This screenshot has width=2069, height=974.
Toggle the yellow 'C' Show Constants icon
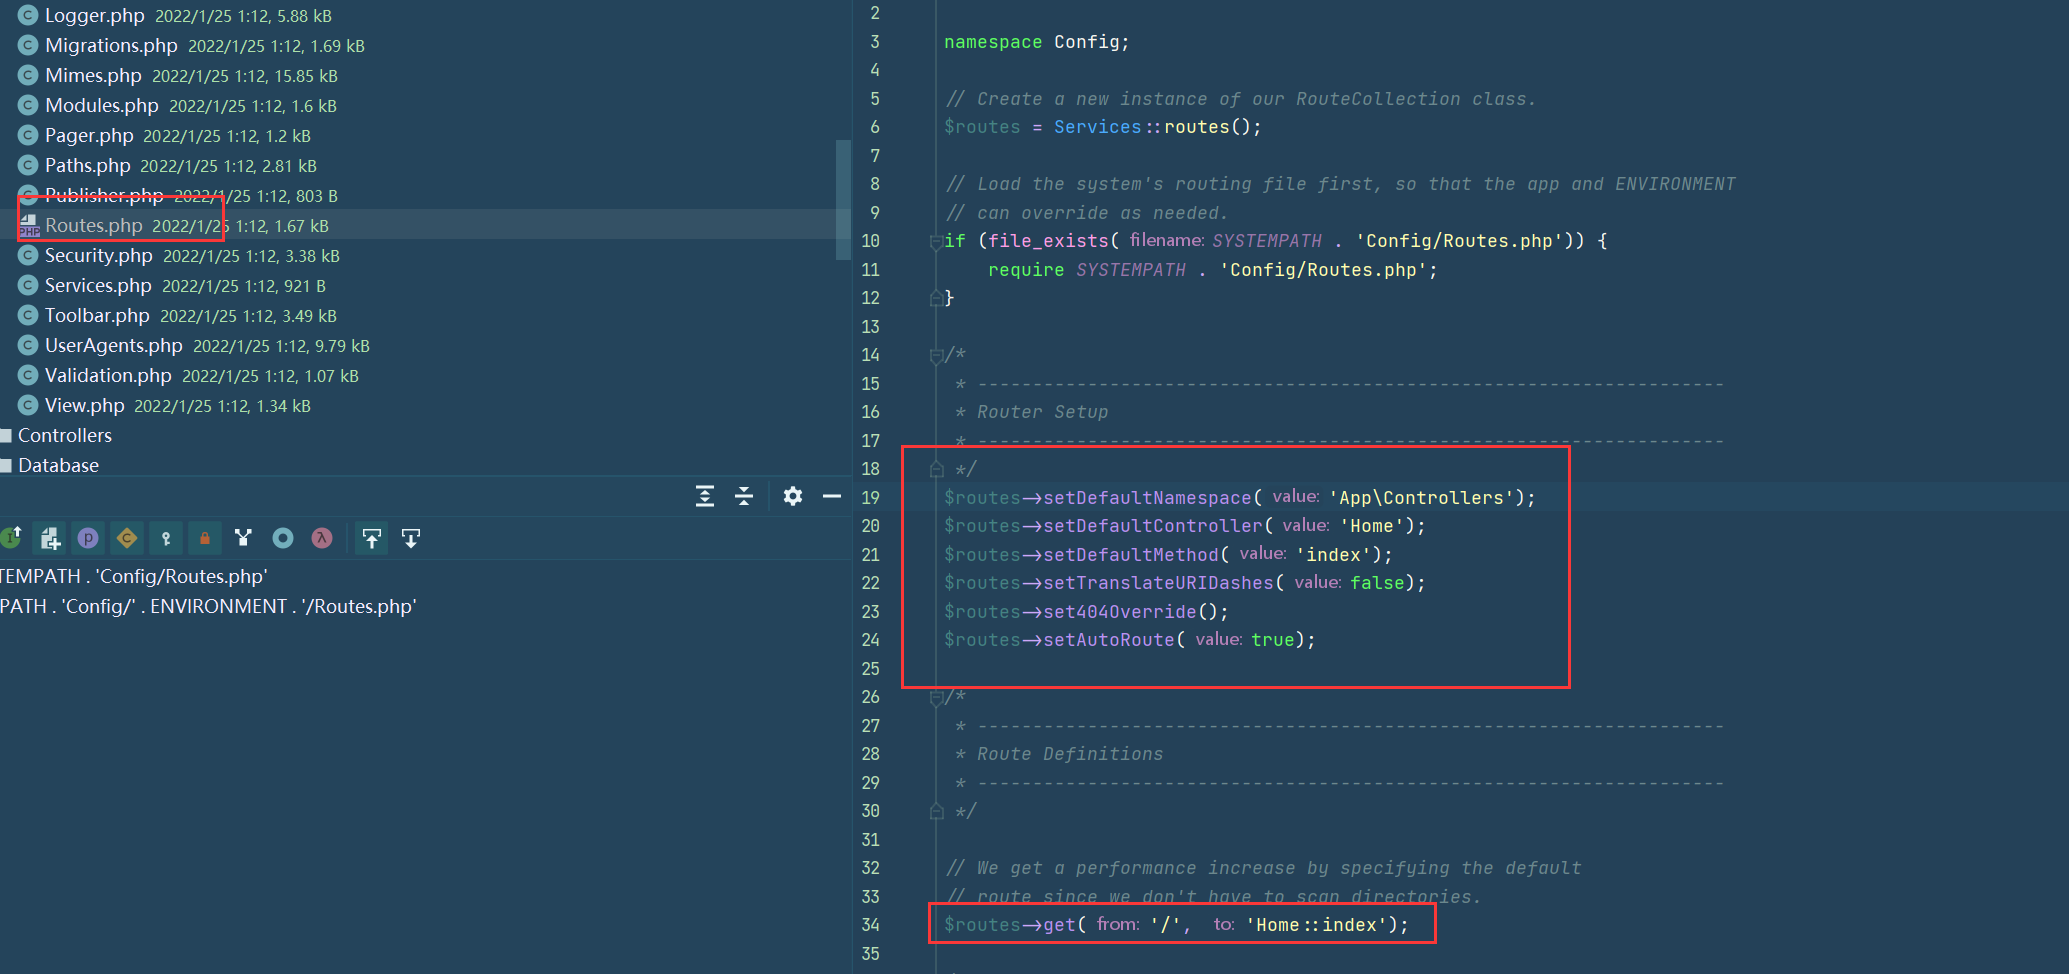(127, 538)
